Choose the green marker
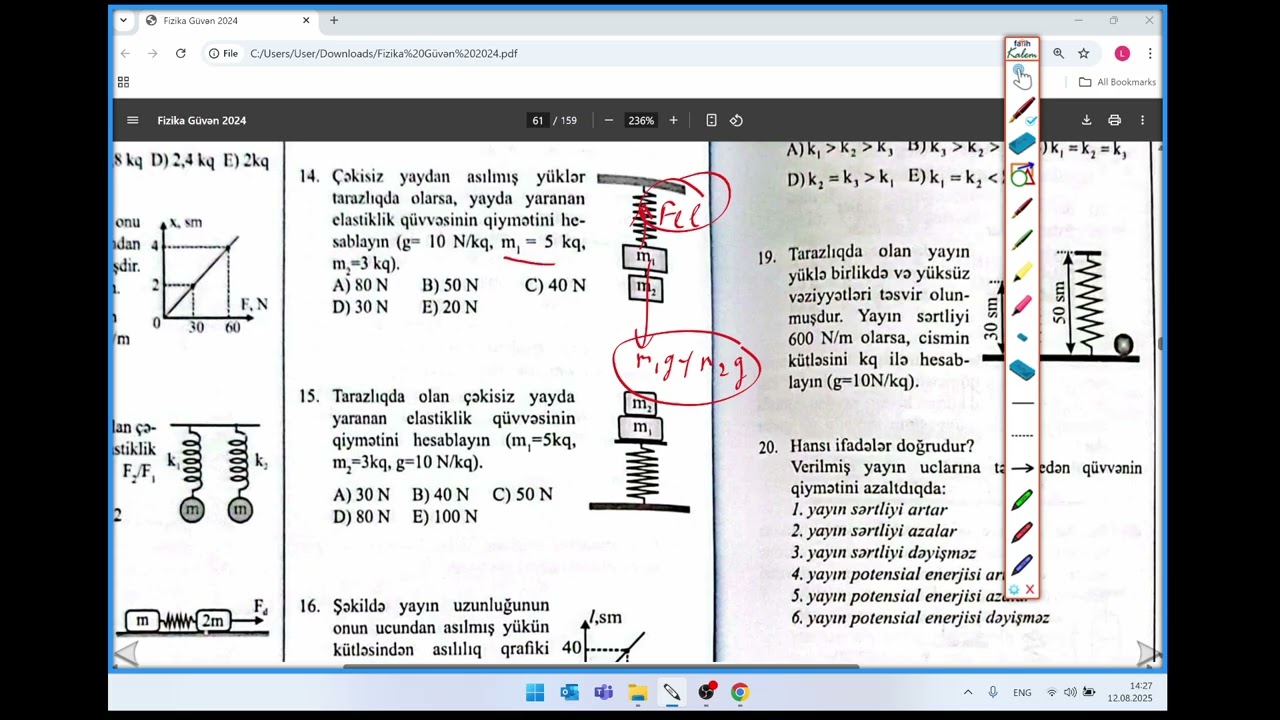The width and height of the screenshot is (1280, 720). (1022, 500)
